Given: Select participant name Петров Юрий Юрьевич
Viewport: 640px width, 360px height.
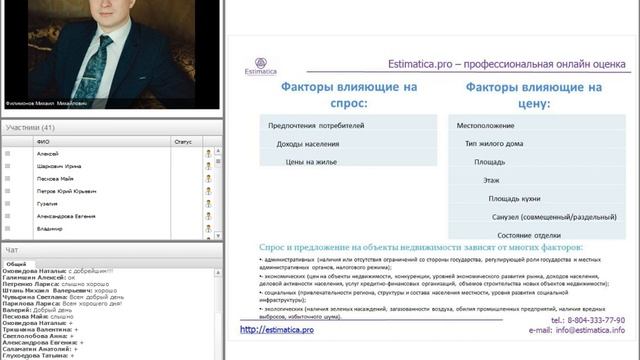Looking at the screenshot, I should pyautogui.click(x=66, y=191).
